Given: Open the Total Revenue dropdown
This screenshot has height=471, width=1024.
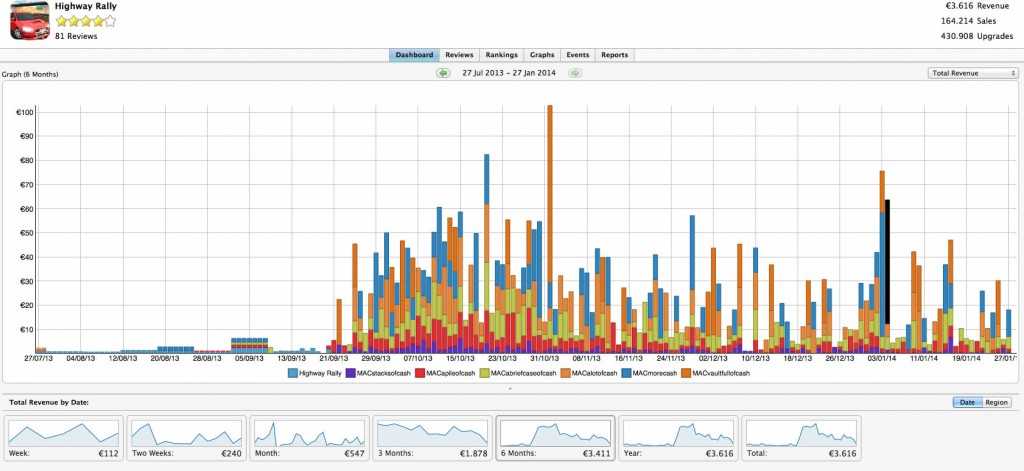Looking at the screenshot, I should click(x=973, y=73).
